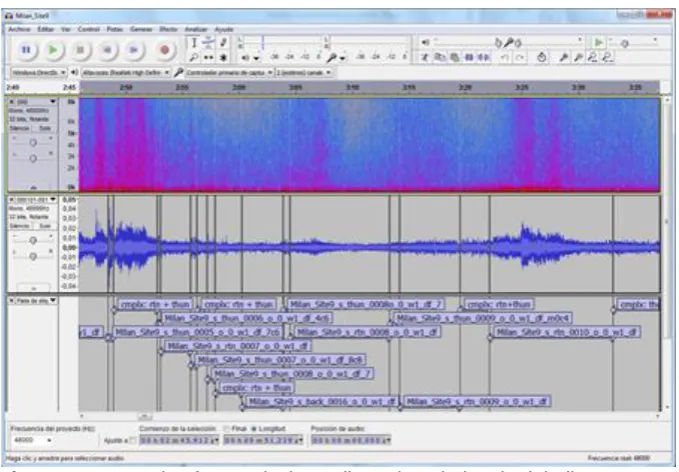
Task: Click the Fit Project zoom icon
Action: coord(608,57)
